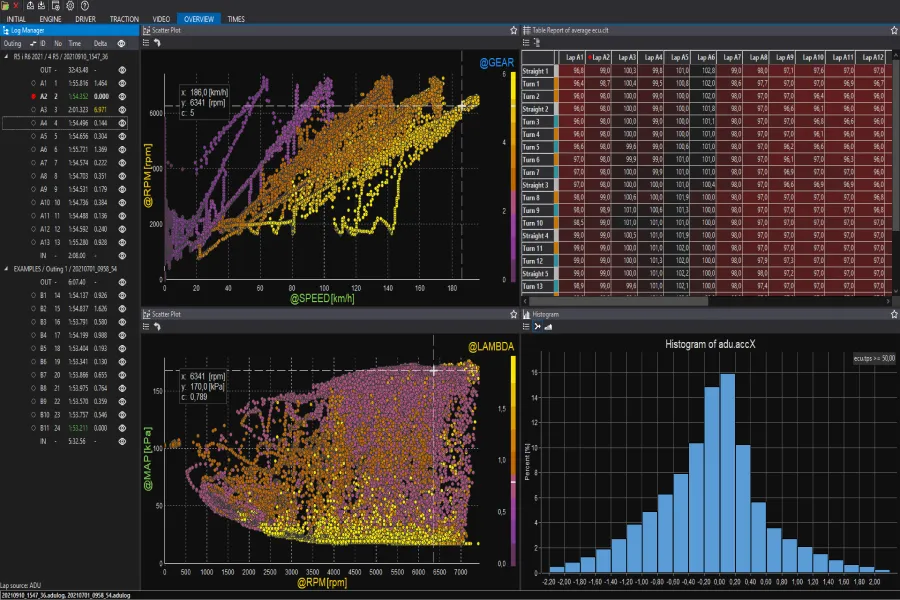The image size is (900, 600).
Task: Open the gear settings icon
Action: coord(70,6)
